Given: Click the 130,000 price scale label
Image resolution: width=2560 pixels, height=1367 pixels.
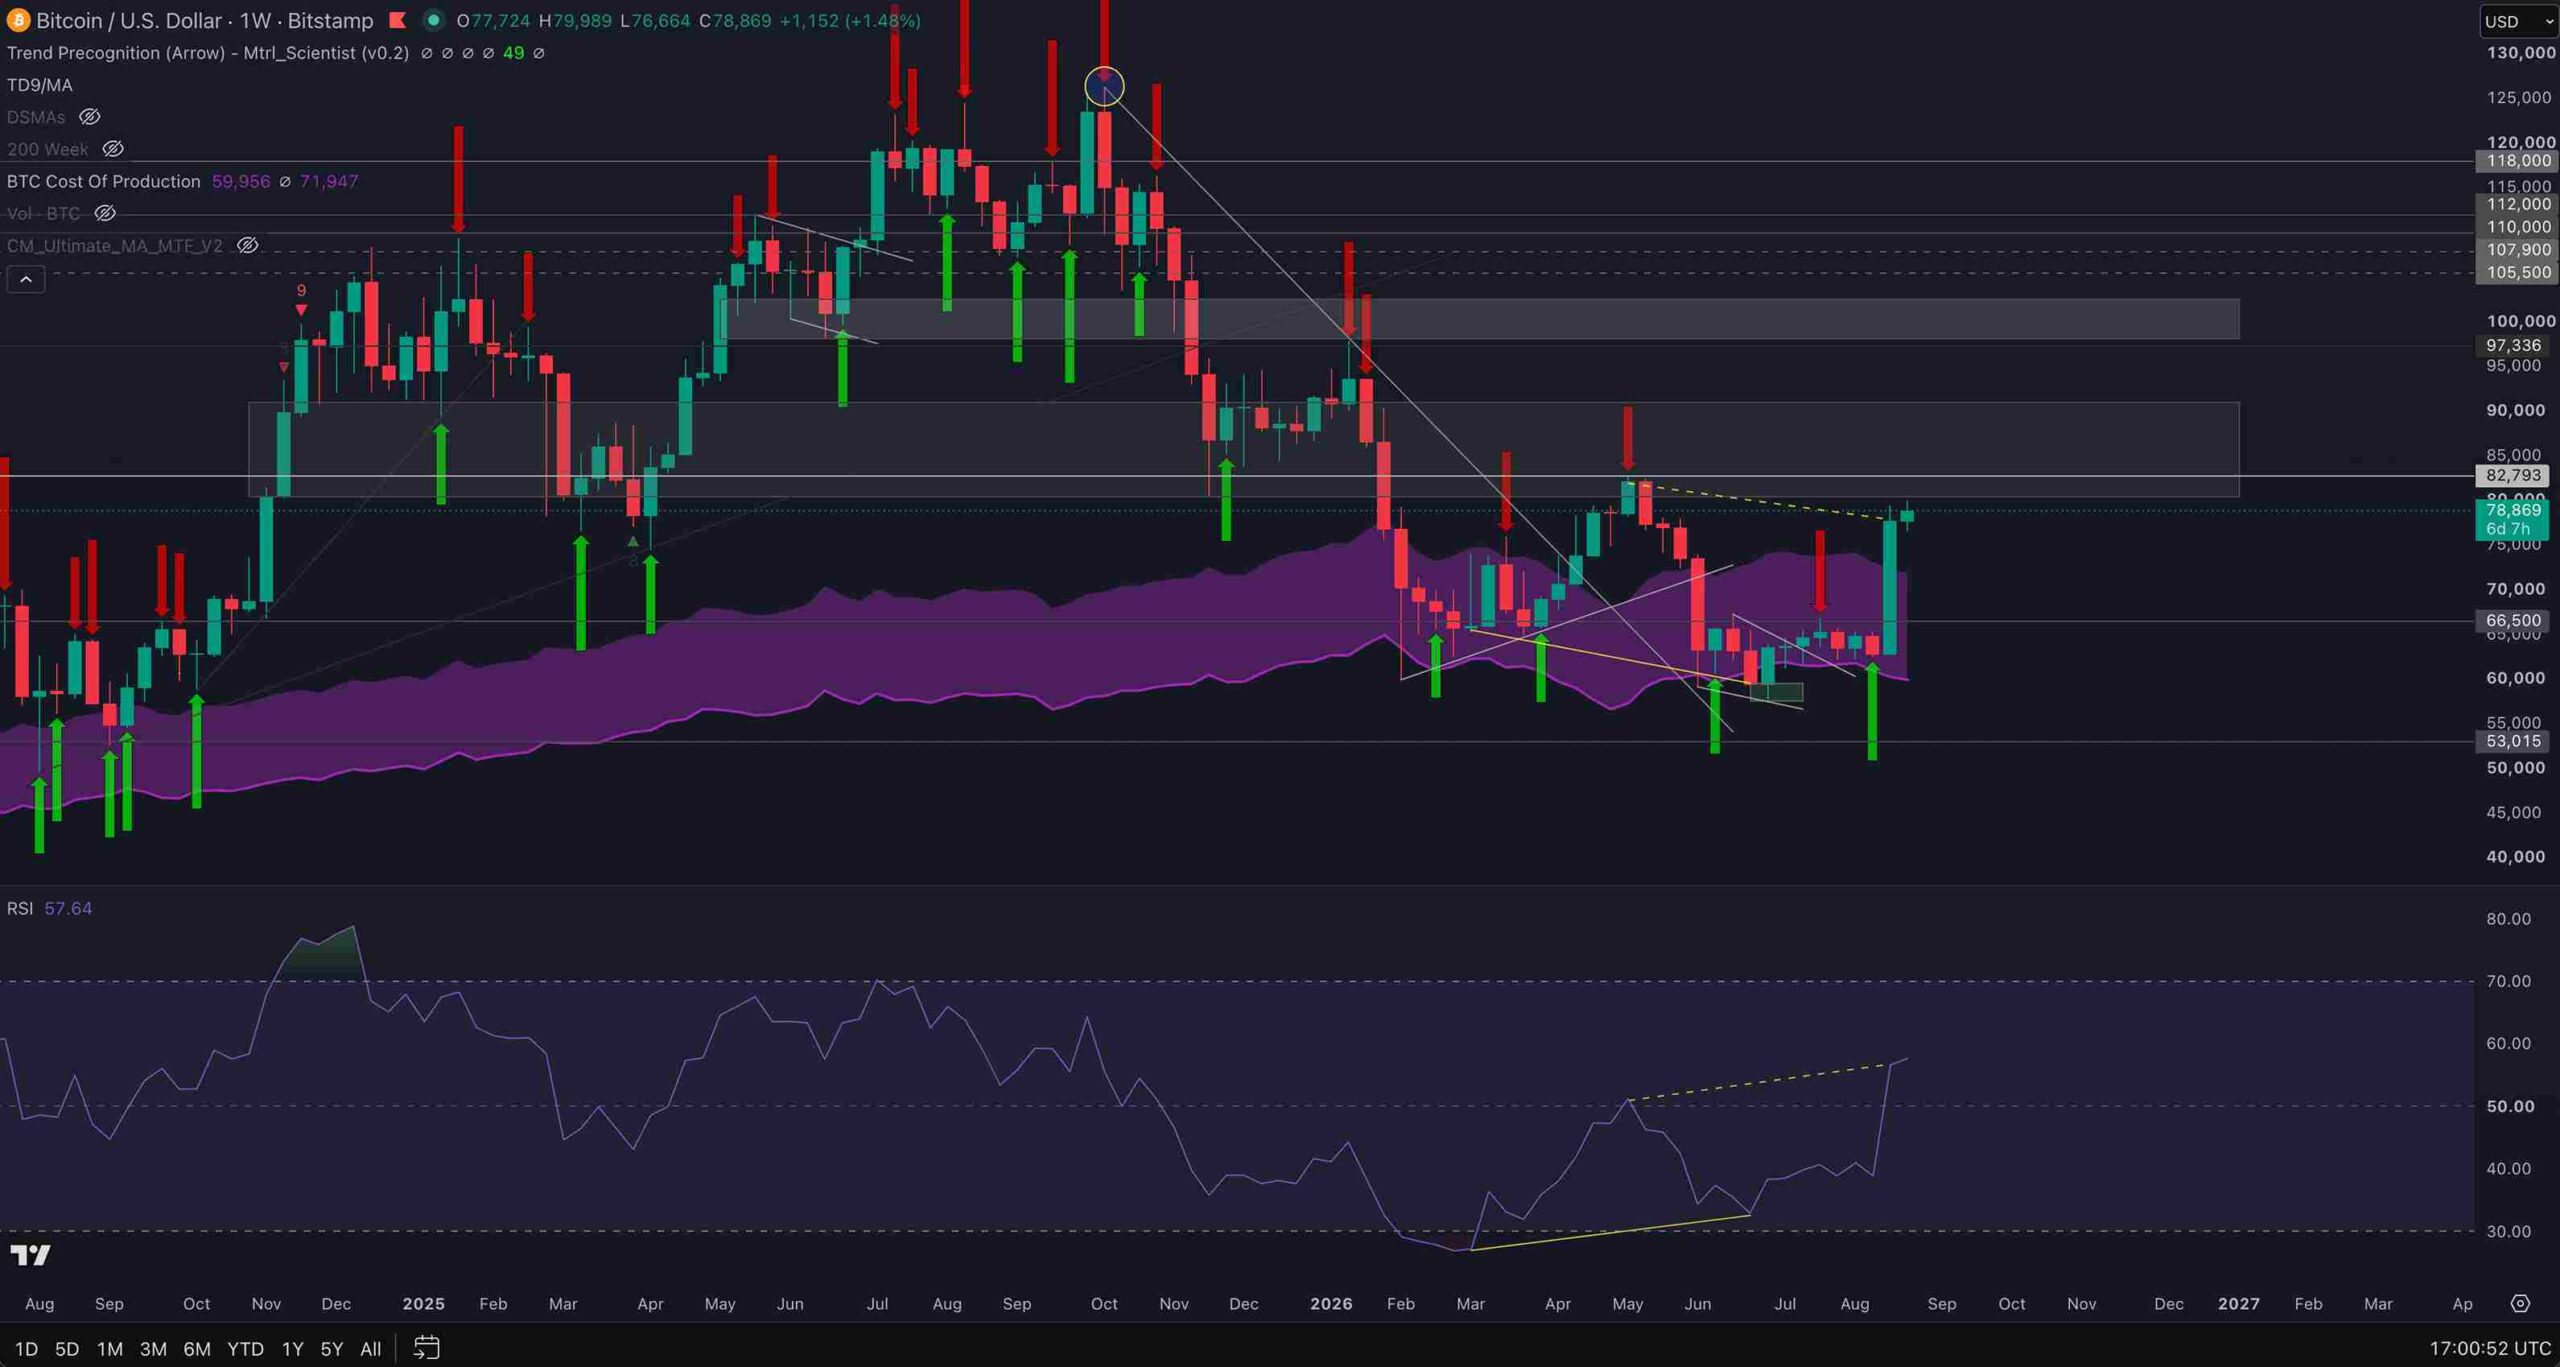Looking at the screenshot, I should (x=2521, y=53).
